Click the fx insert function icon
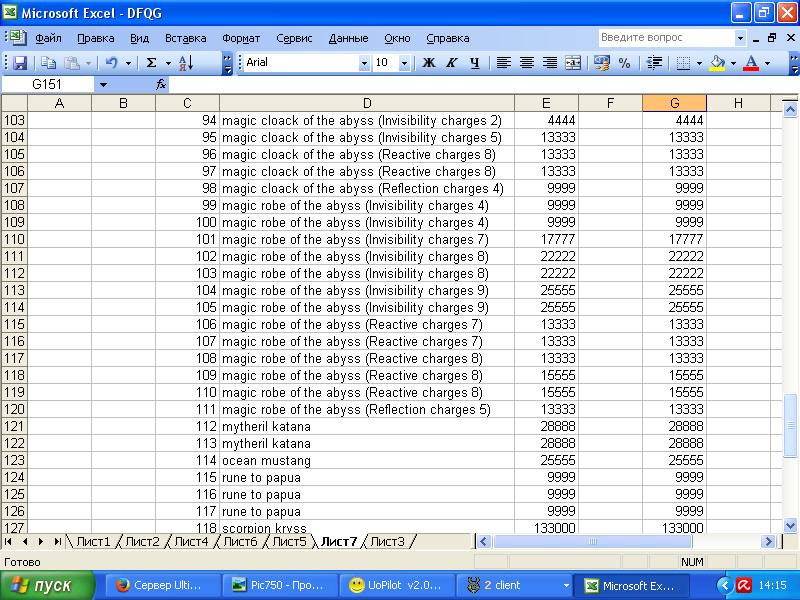The image size is (800, 600). pos(161,84)
